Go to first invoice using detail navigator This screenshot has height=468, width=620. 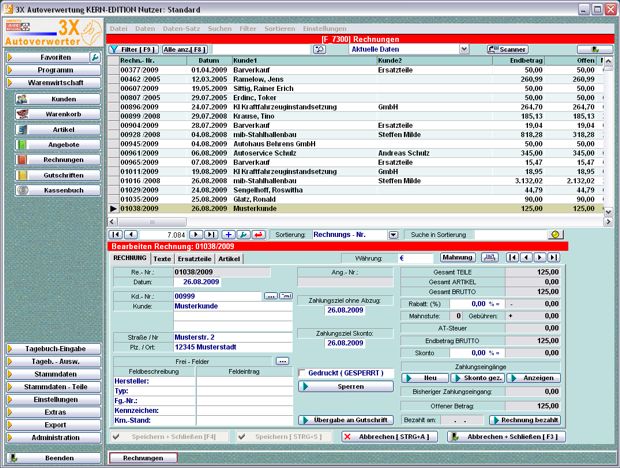click(x=512, y=257)
